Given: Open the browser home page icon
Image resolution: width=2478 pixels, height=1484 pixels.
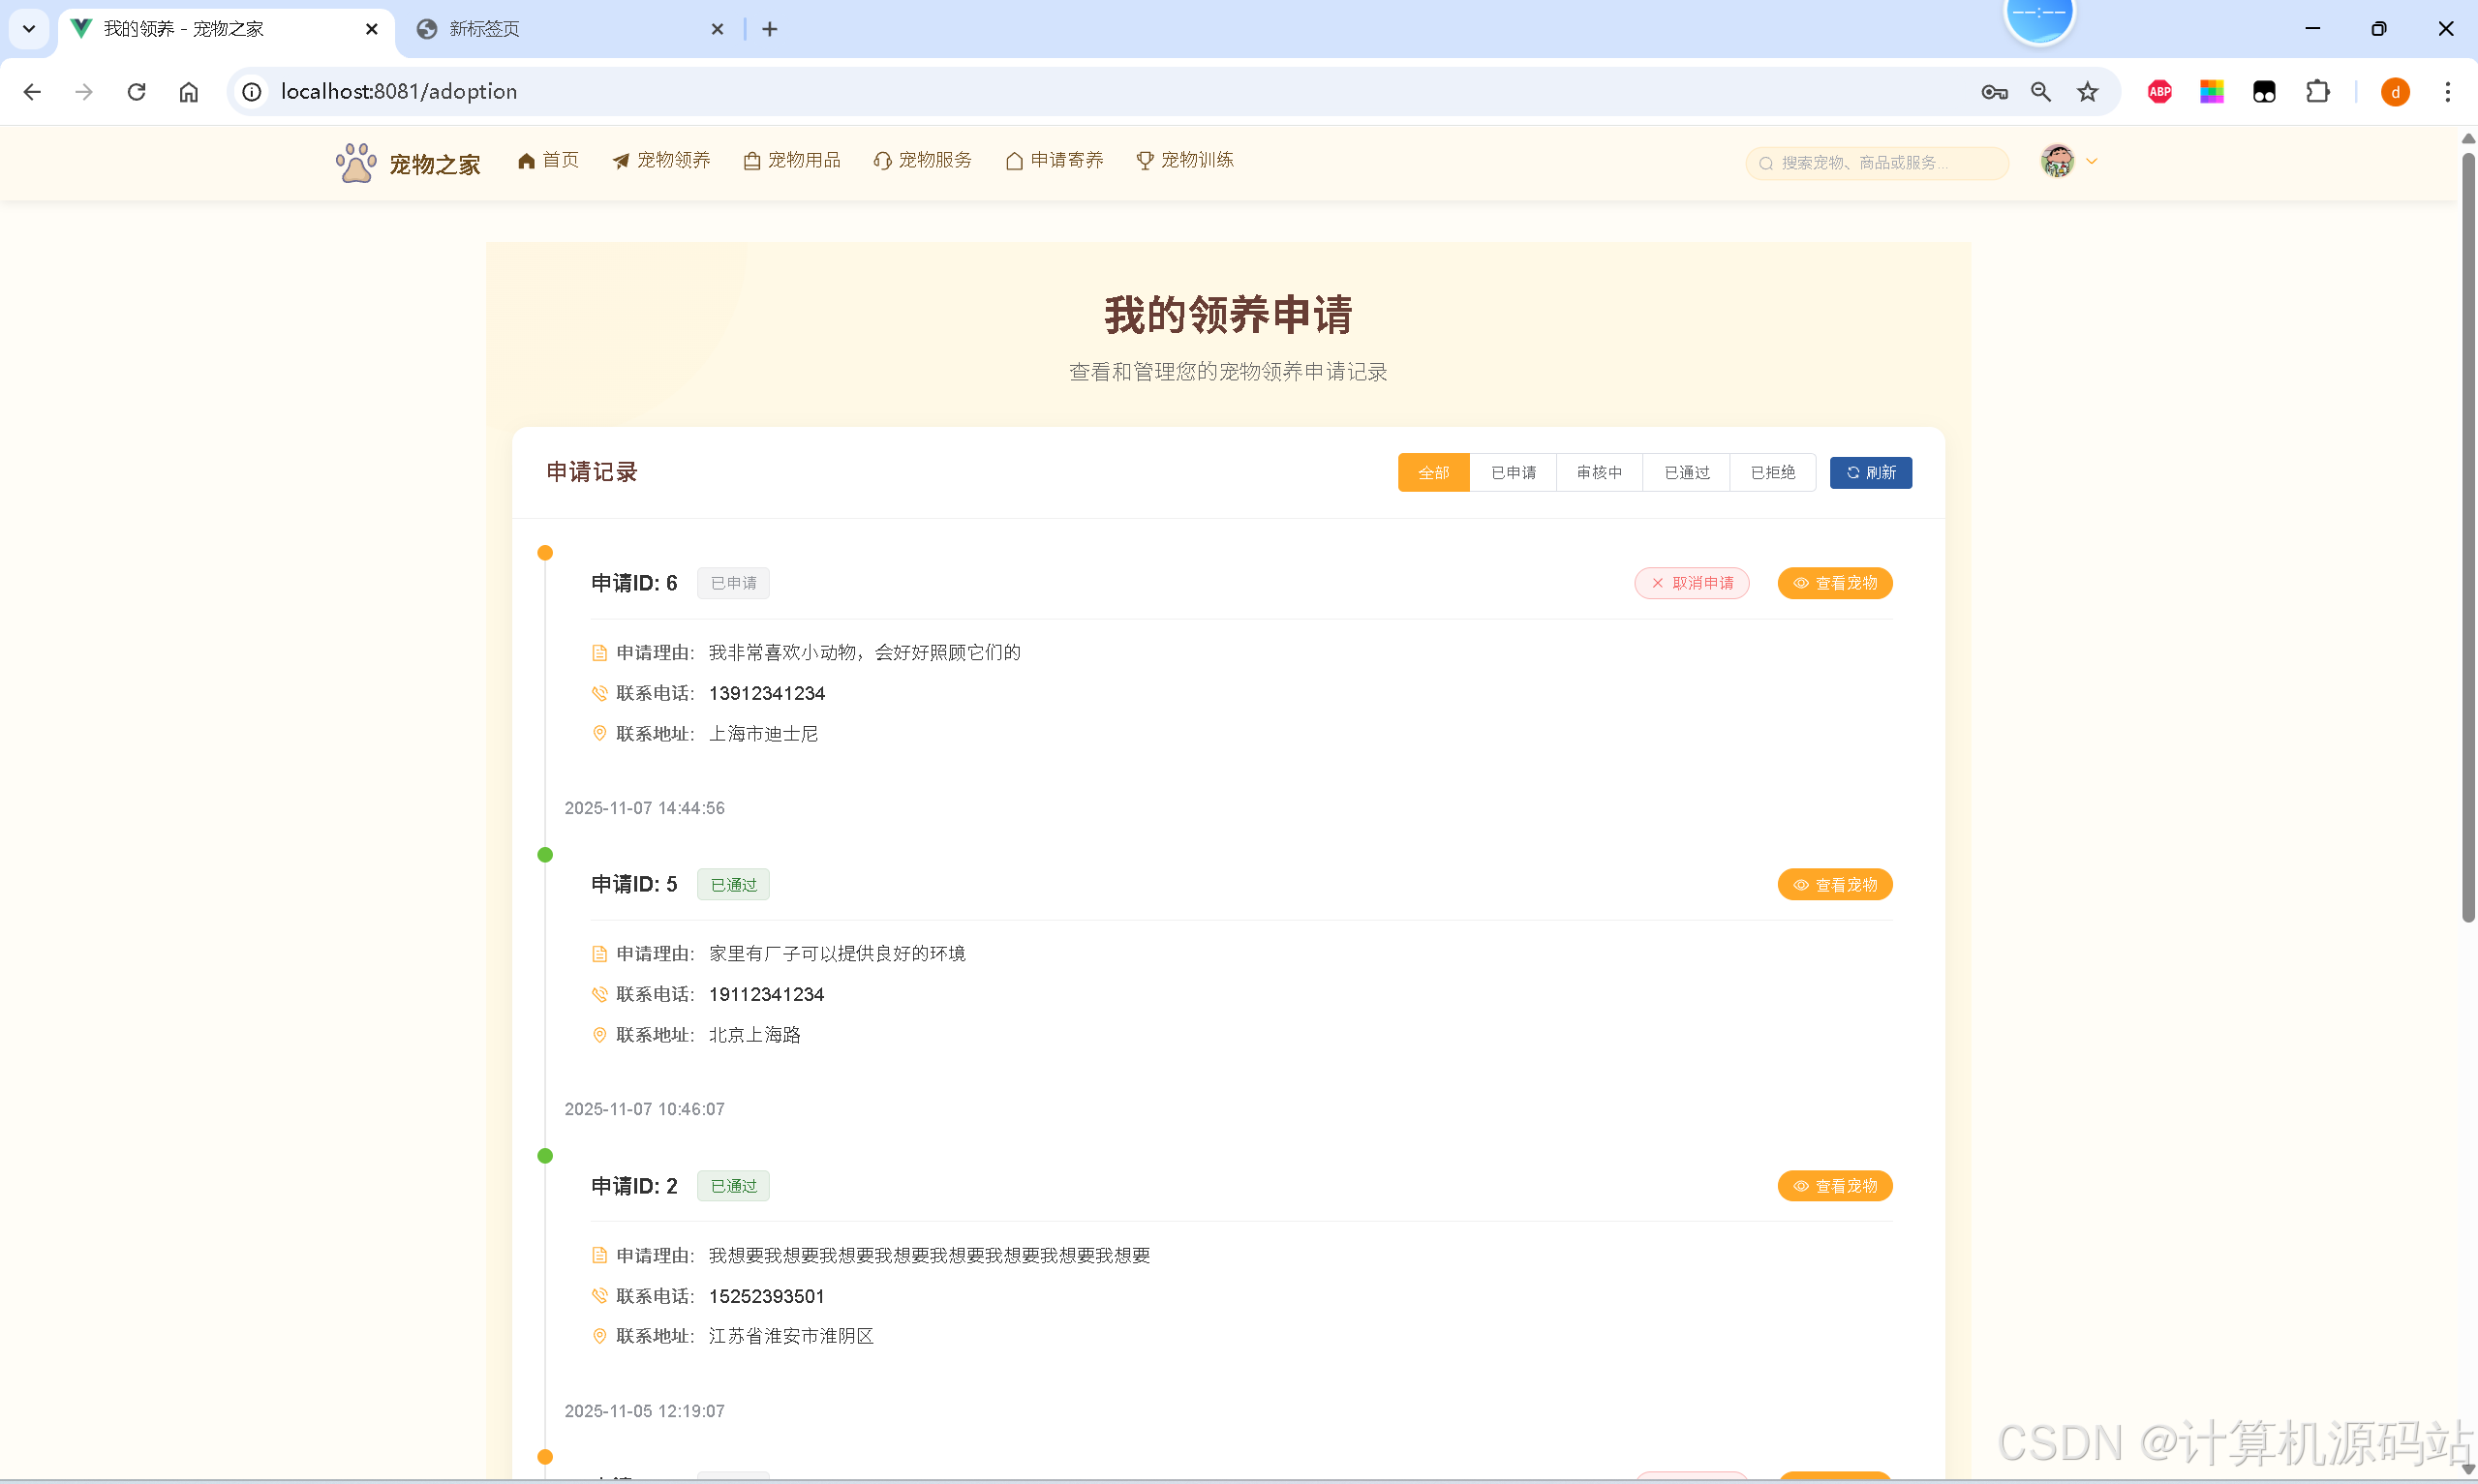Looking at the screenshot, I should coord(189,92).
